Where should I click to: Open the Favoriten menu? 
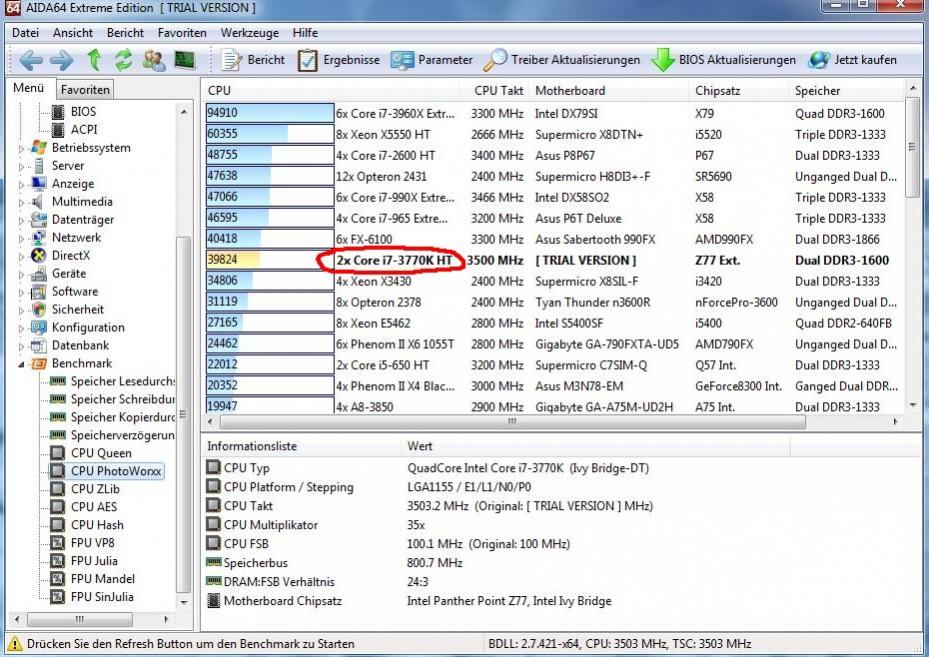tap(182, 33)
